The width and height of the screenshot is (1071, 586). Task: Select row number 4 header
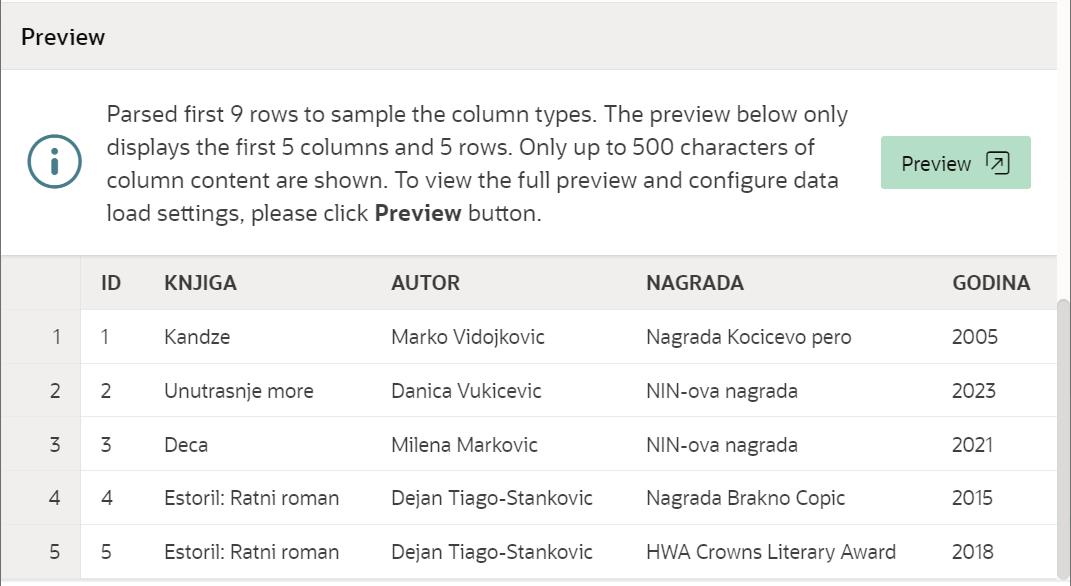tap(55, 498)
